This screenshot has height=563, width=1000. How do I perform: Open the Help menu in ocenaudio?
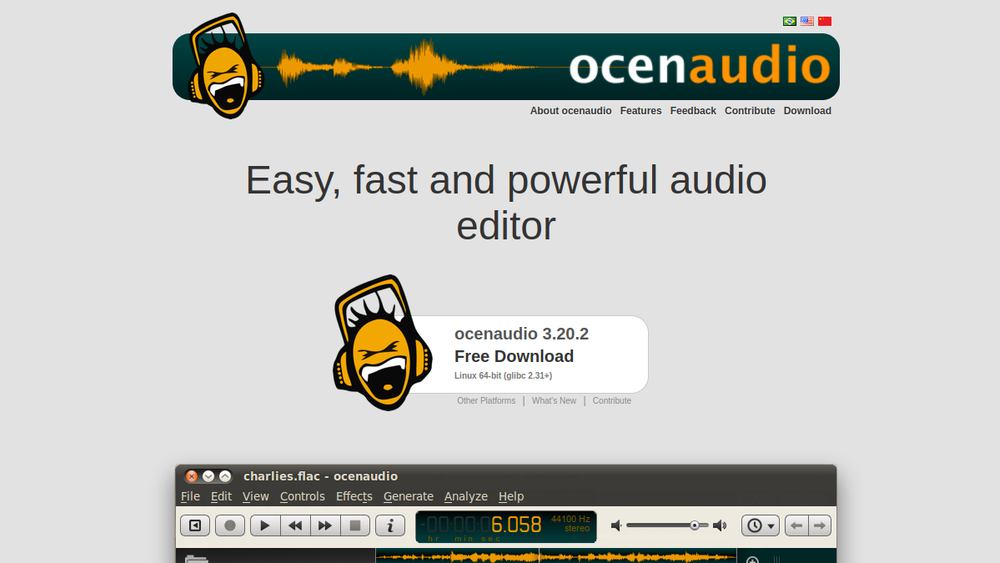[511, 496]
